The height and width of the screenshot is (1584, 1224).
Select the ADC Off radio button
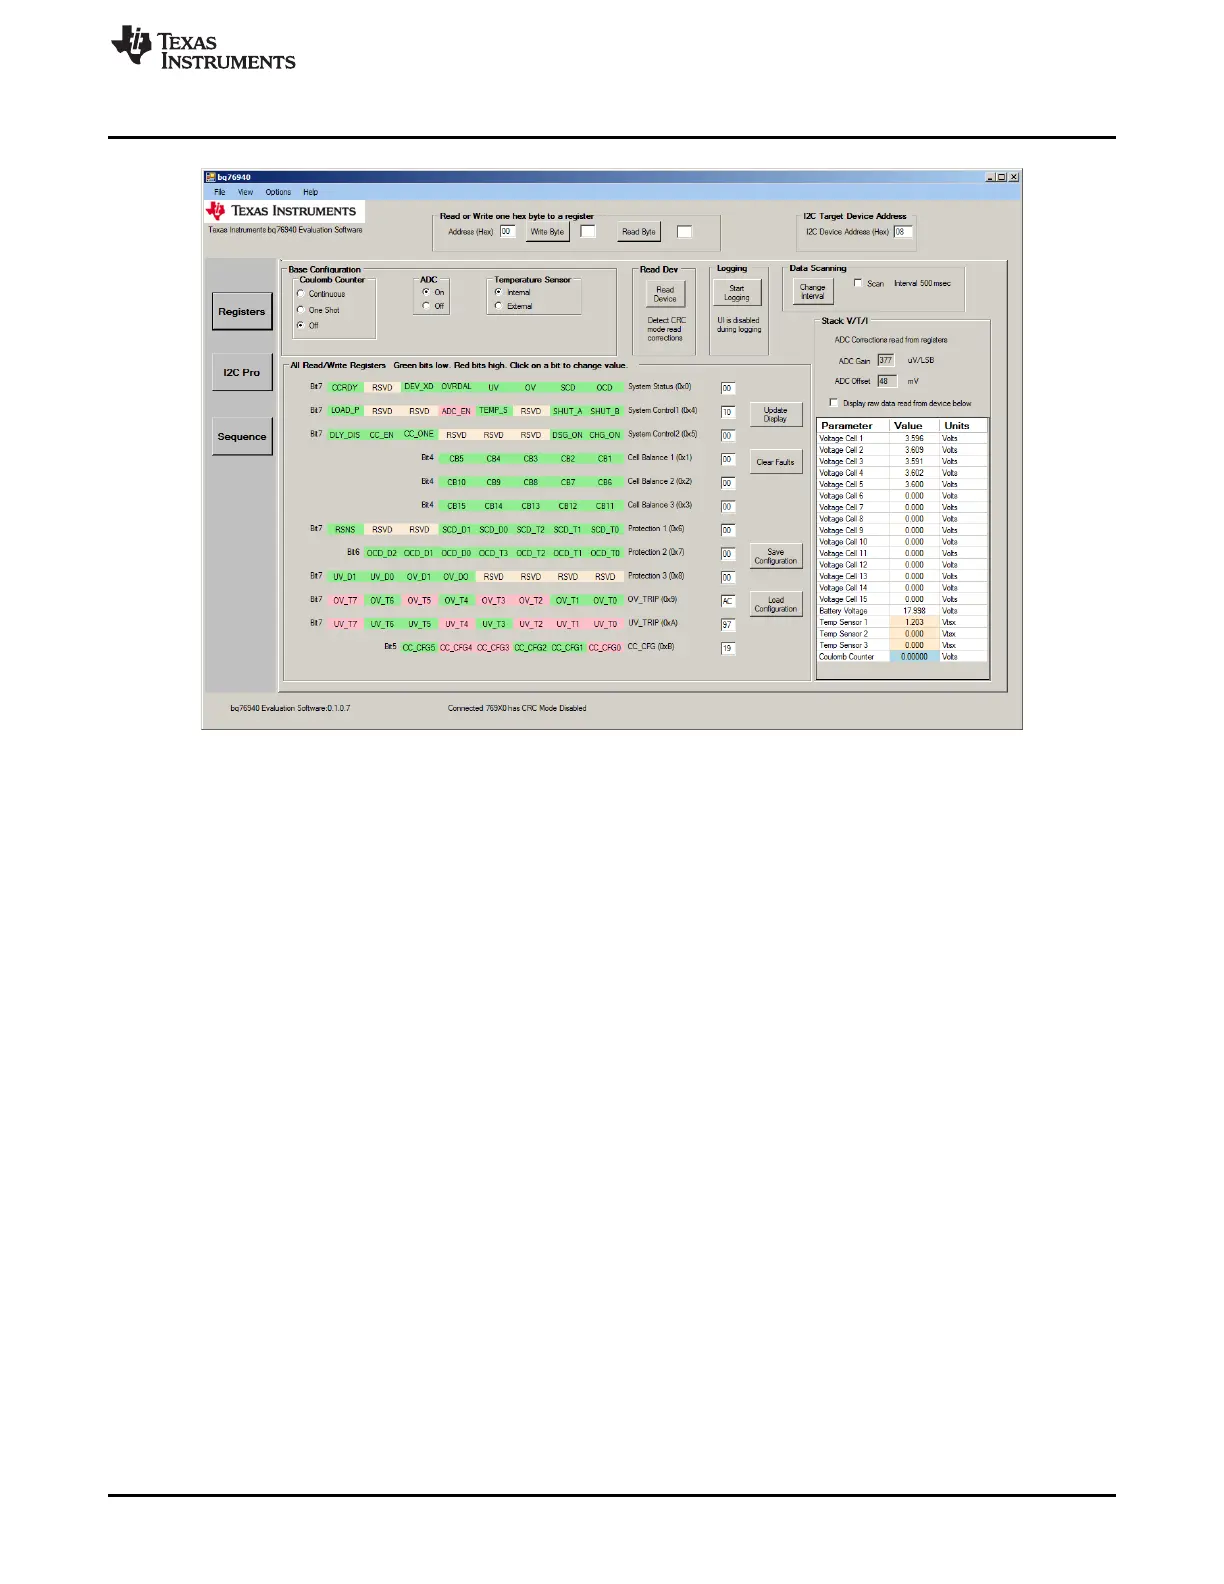coord(426,306)
